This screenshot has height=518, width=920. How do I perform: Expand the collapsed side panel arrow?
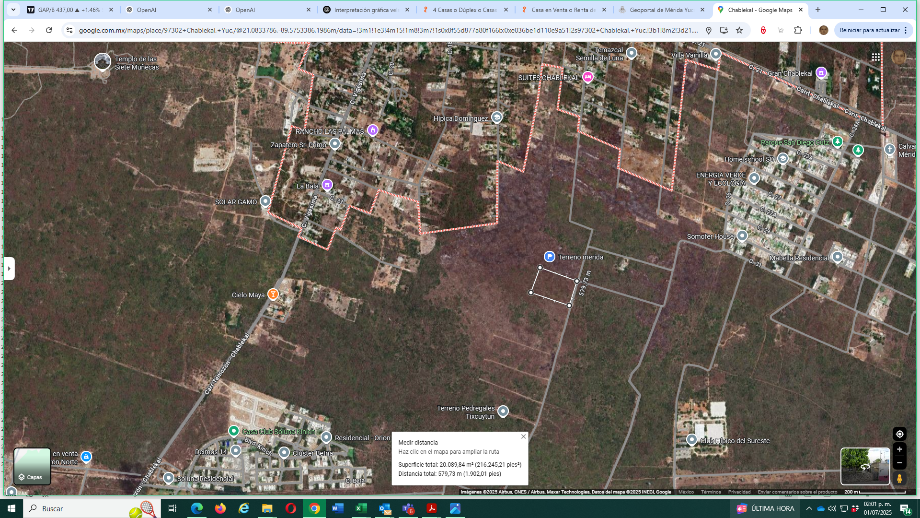click(9, 269)
